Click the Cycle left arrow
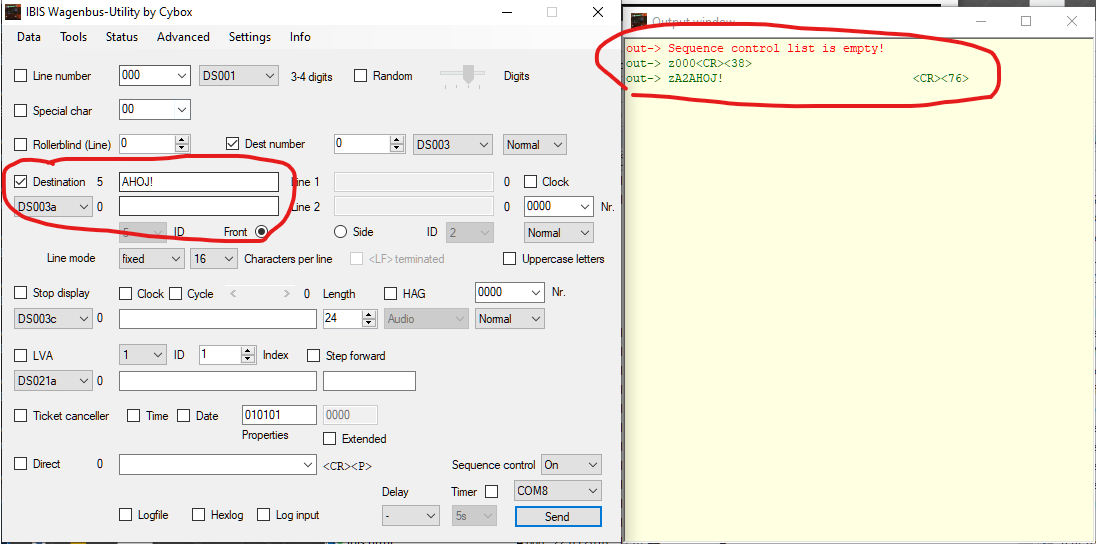Image resolution: width=1096 pixels, height=544 pixels. point(233,294)
